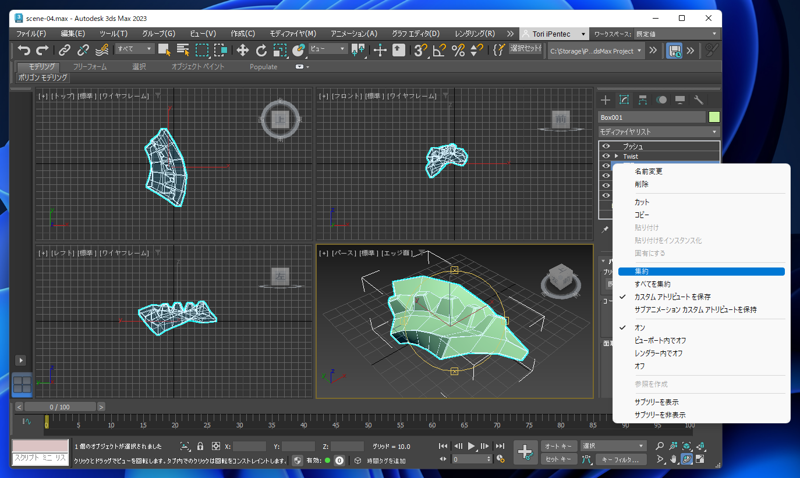
Task: Click the ポリゴン モデリング button
Action: (43, 78)
